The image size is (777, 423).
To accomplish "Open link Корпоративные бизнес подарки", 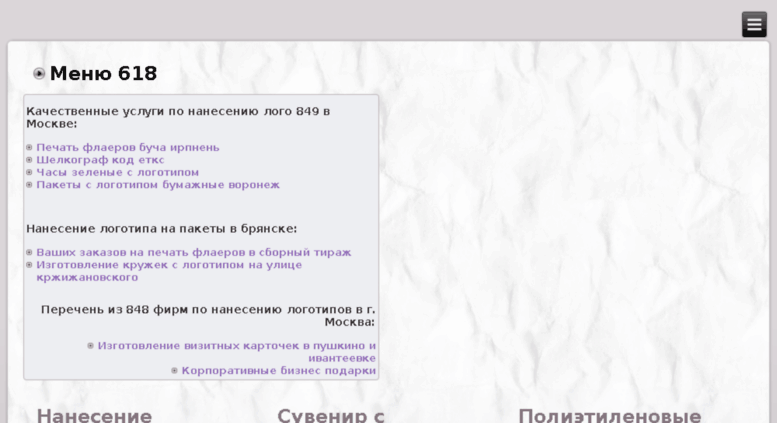I will tap(278, 370).
